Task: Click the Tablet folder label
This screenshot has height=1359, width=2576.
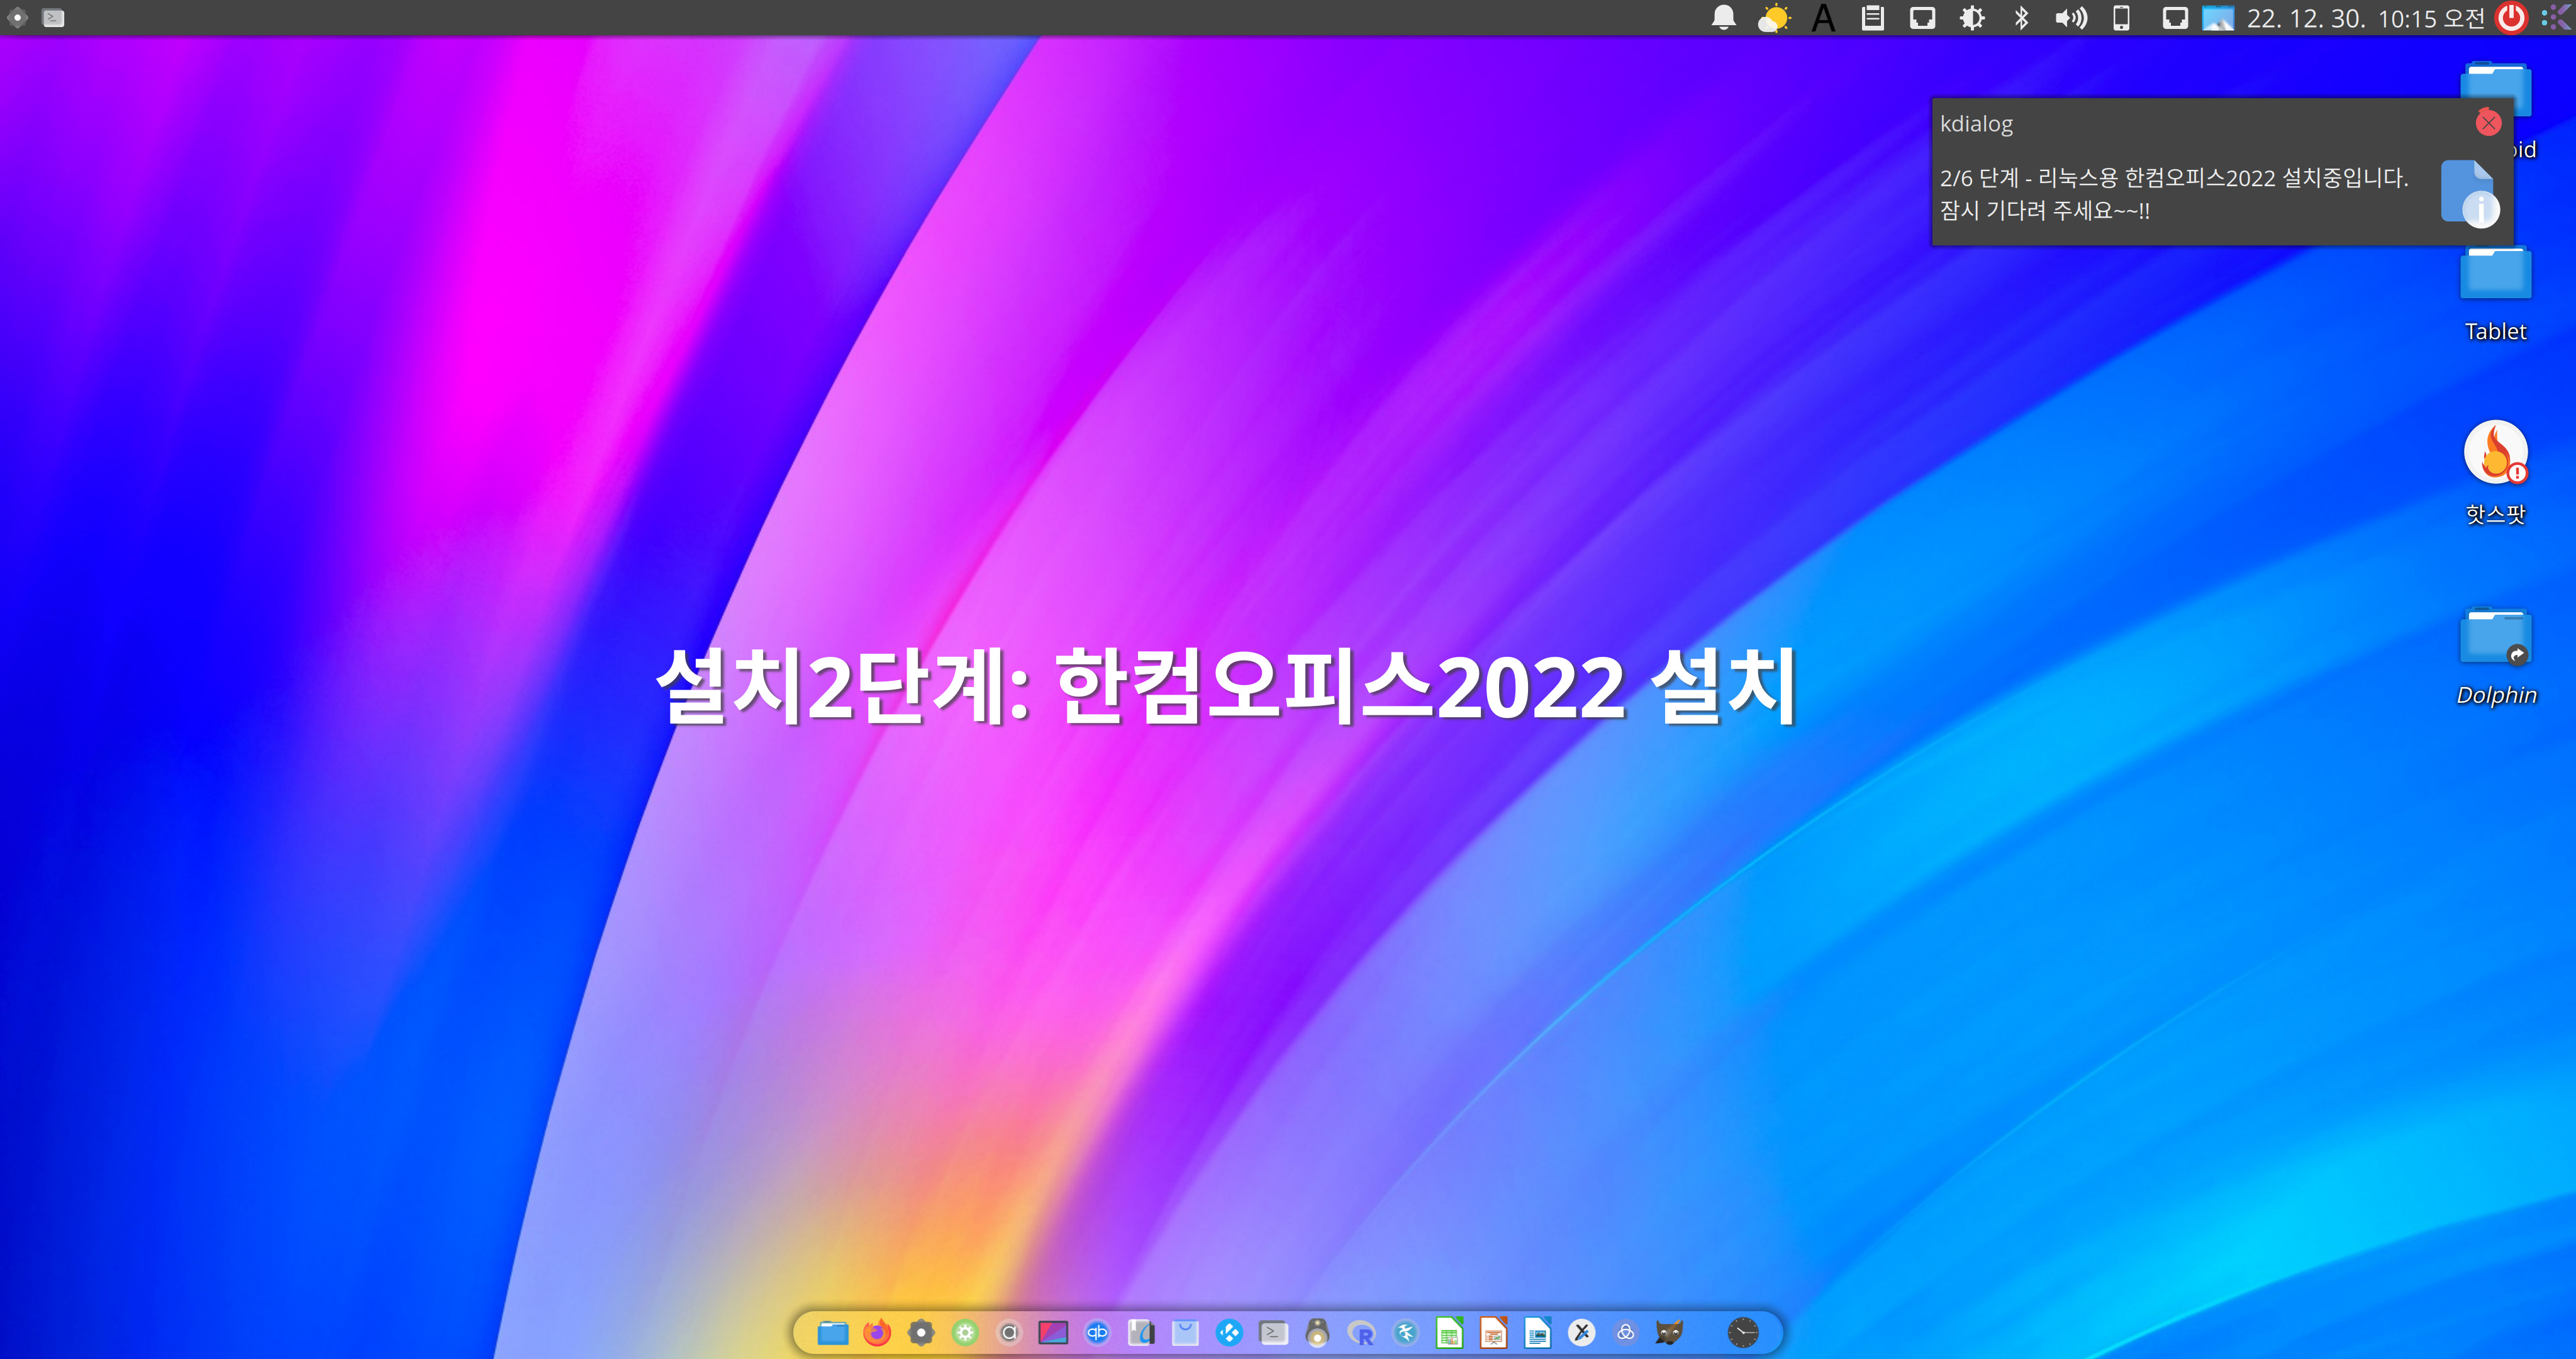Action: pyautogui.click(x=2495, y=332)
